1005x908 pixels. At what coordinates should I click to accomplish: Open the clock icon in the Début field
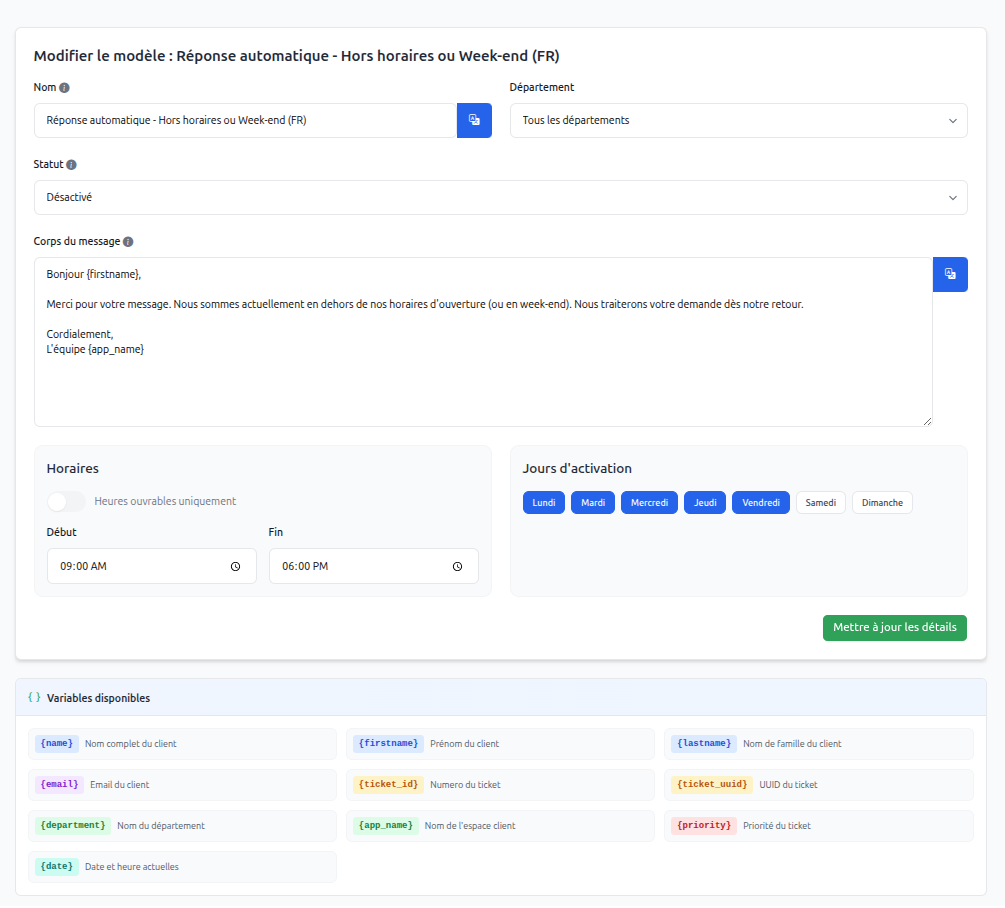tap(236, 566)
